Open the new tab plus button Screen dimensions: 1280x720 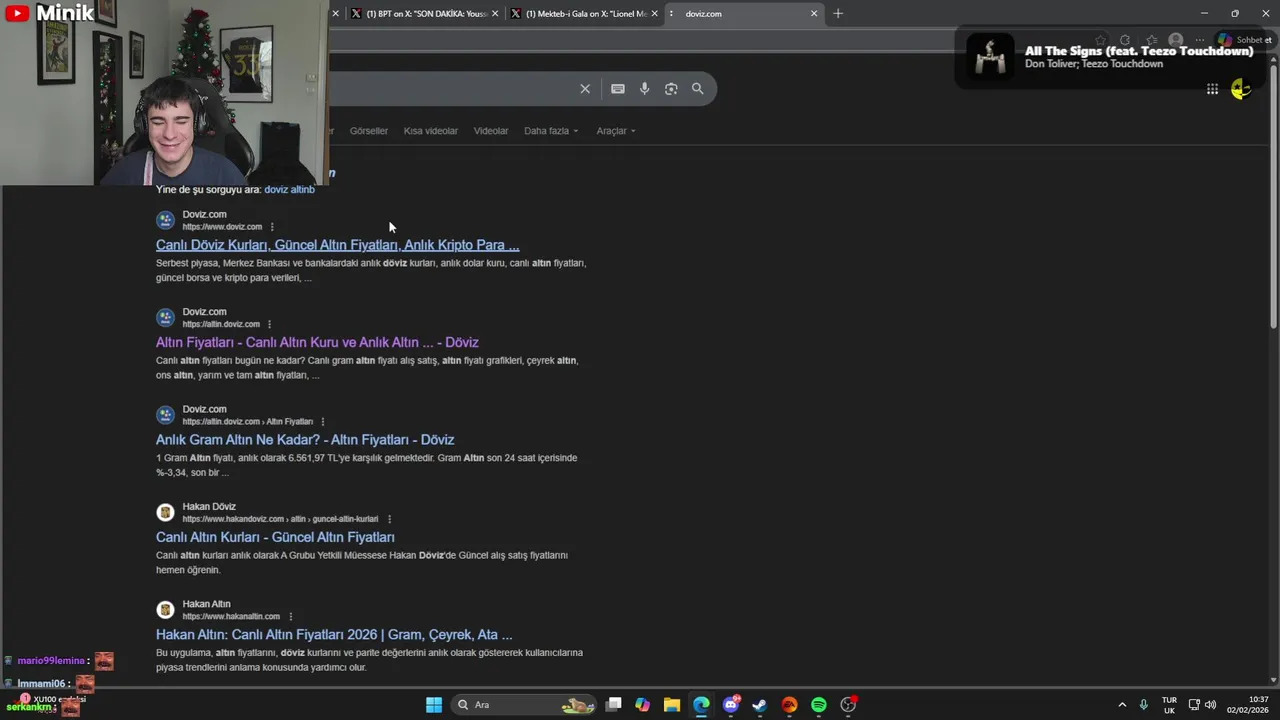pyautogui.click(x=838, y=14)
